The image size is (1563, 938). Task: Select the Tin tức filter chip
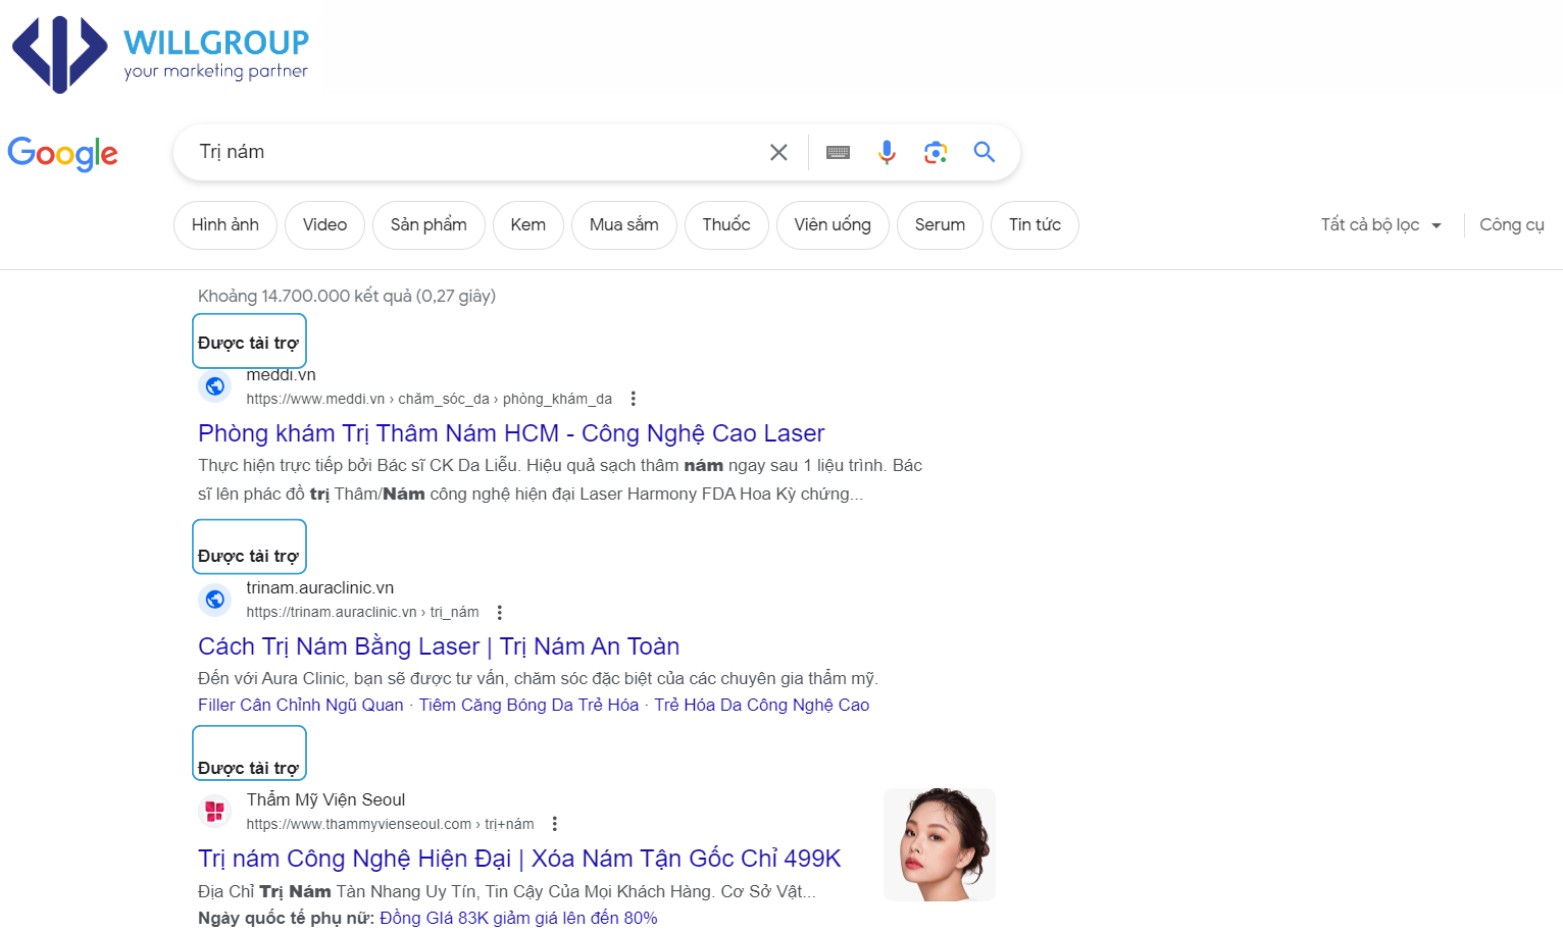(1034, 225)
